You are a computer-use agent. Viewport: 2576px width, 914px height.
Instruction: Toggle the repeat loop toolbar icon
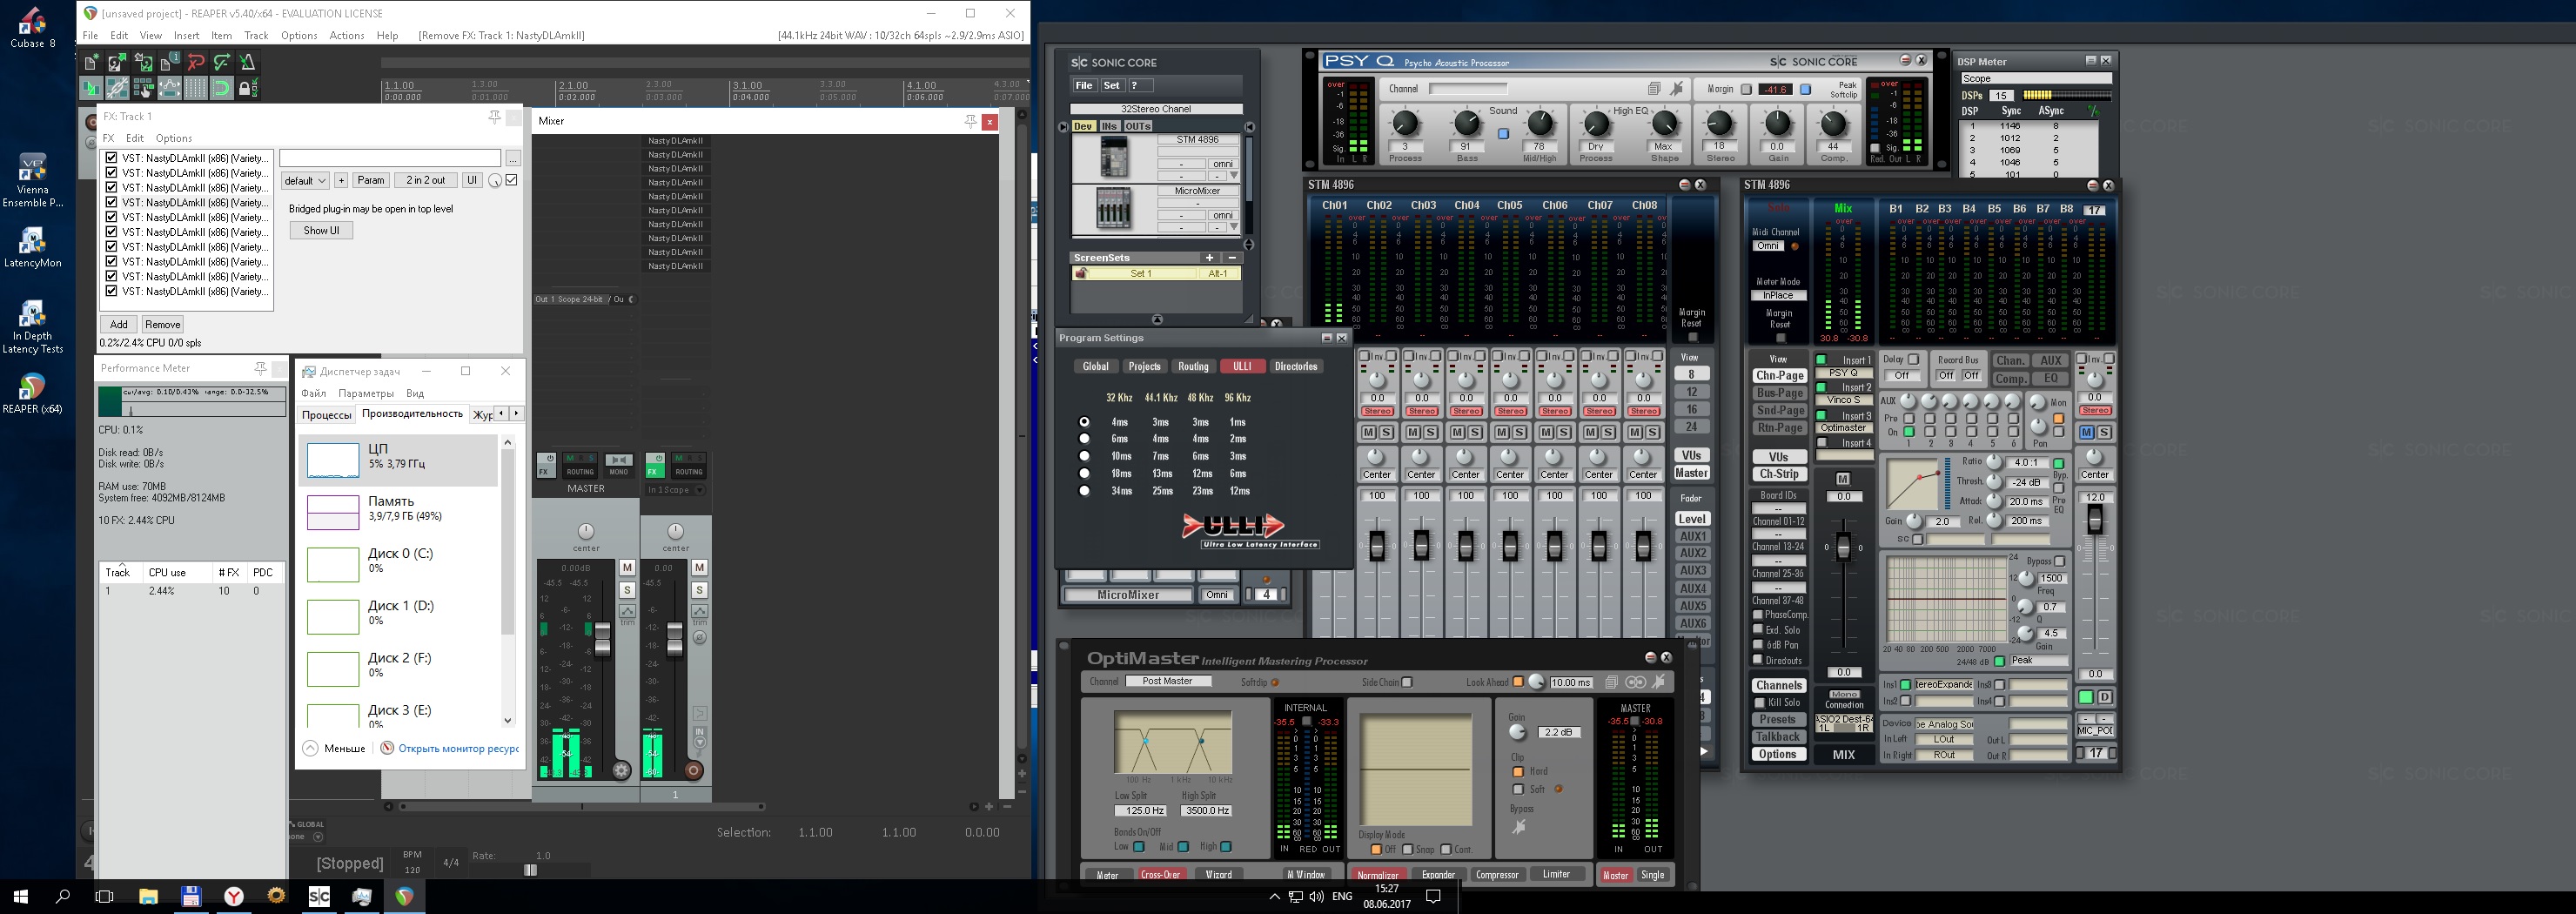(222, 89)
